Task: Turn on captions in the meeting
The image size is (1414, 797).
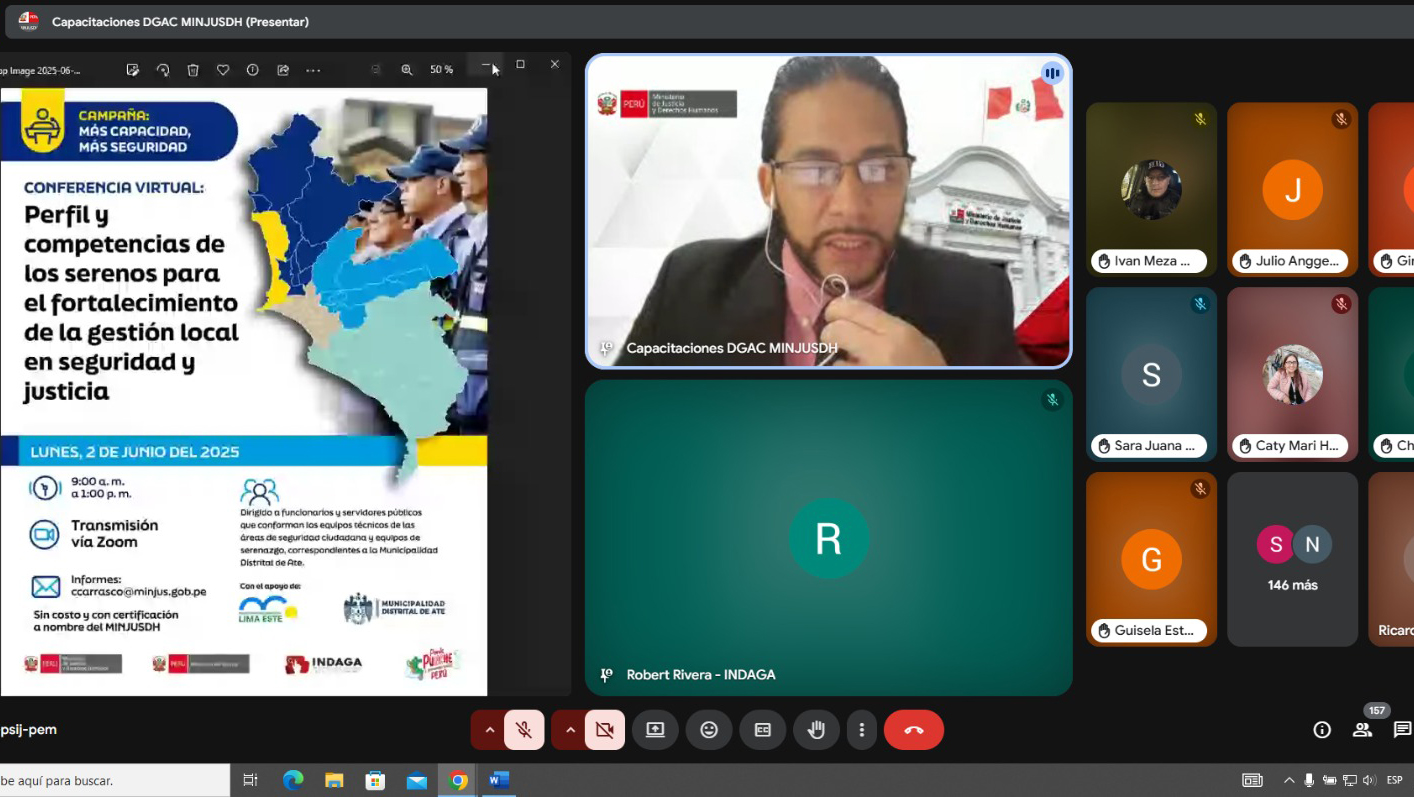Action: 763,730
